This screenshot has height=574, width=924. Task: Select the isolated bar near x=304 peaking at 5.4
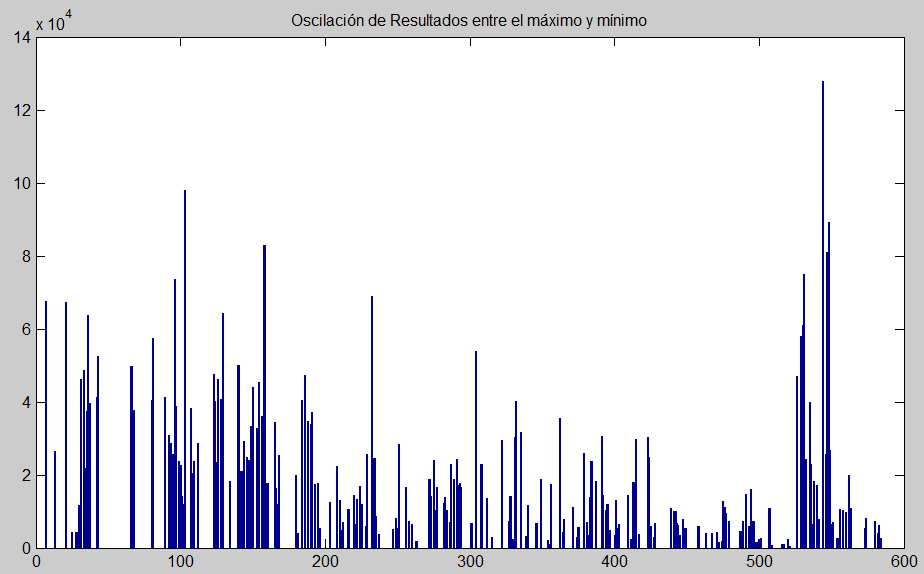[x=476, y=450]
